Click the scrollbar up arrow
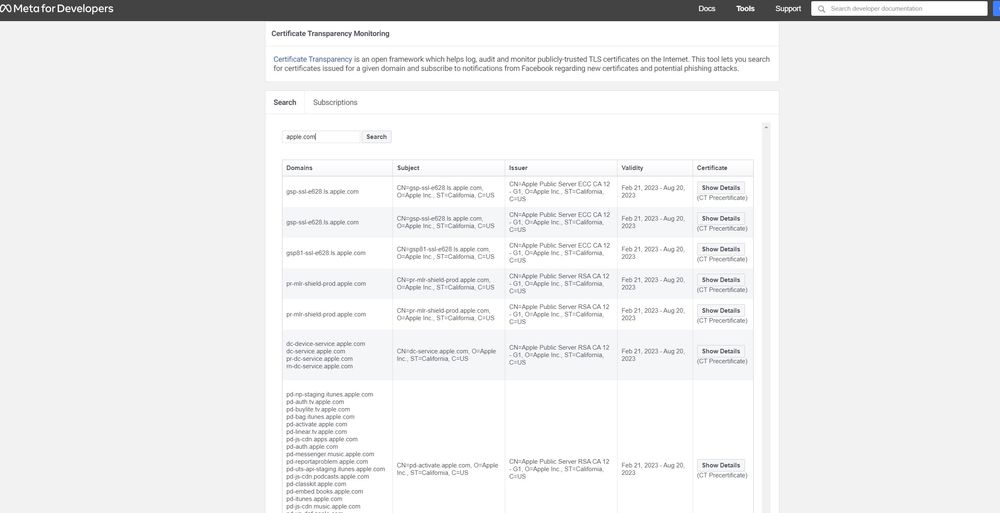This screenshot has height=513, width=1000. click(767, 128)
